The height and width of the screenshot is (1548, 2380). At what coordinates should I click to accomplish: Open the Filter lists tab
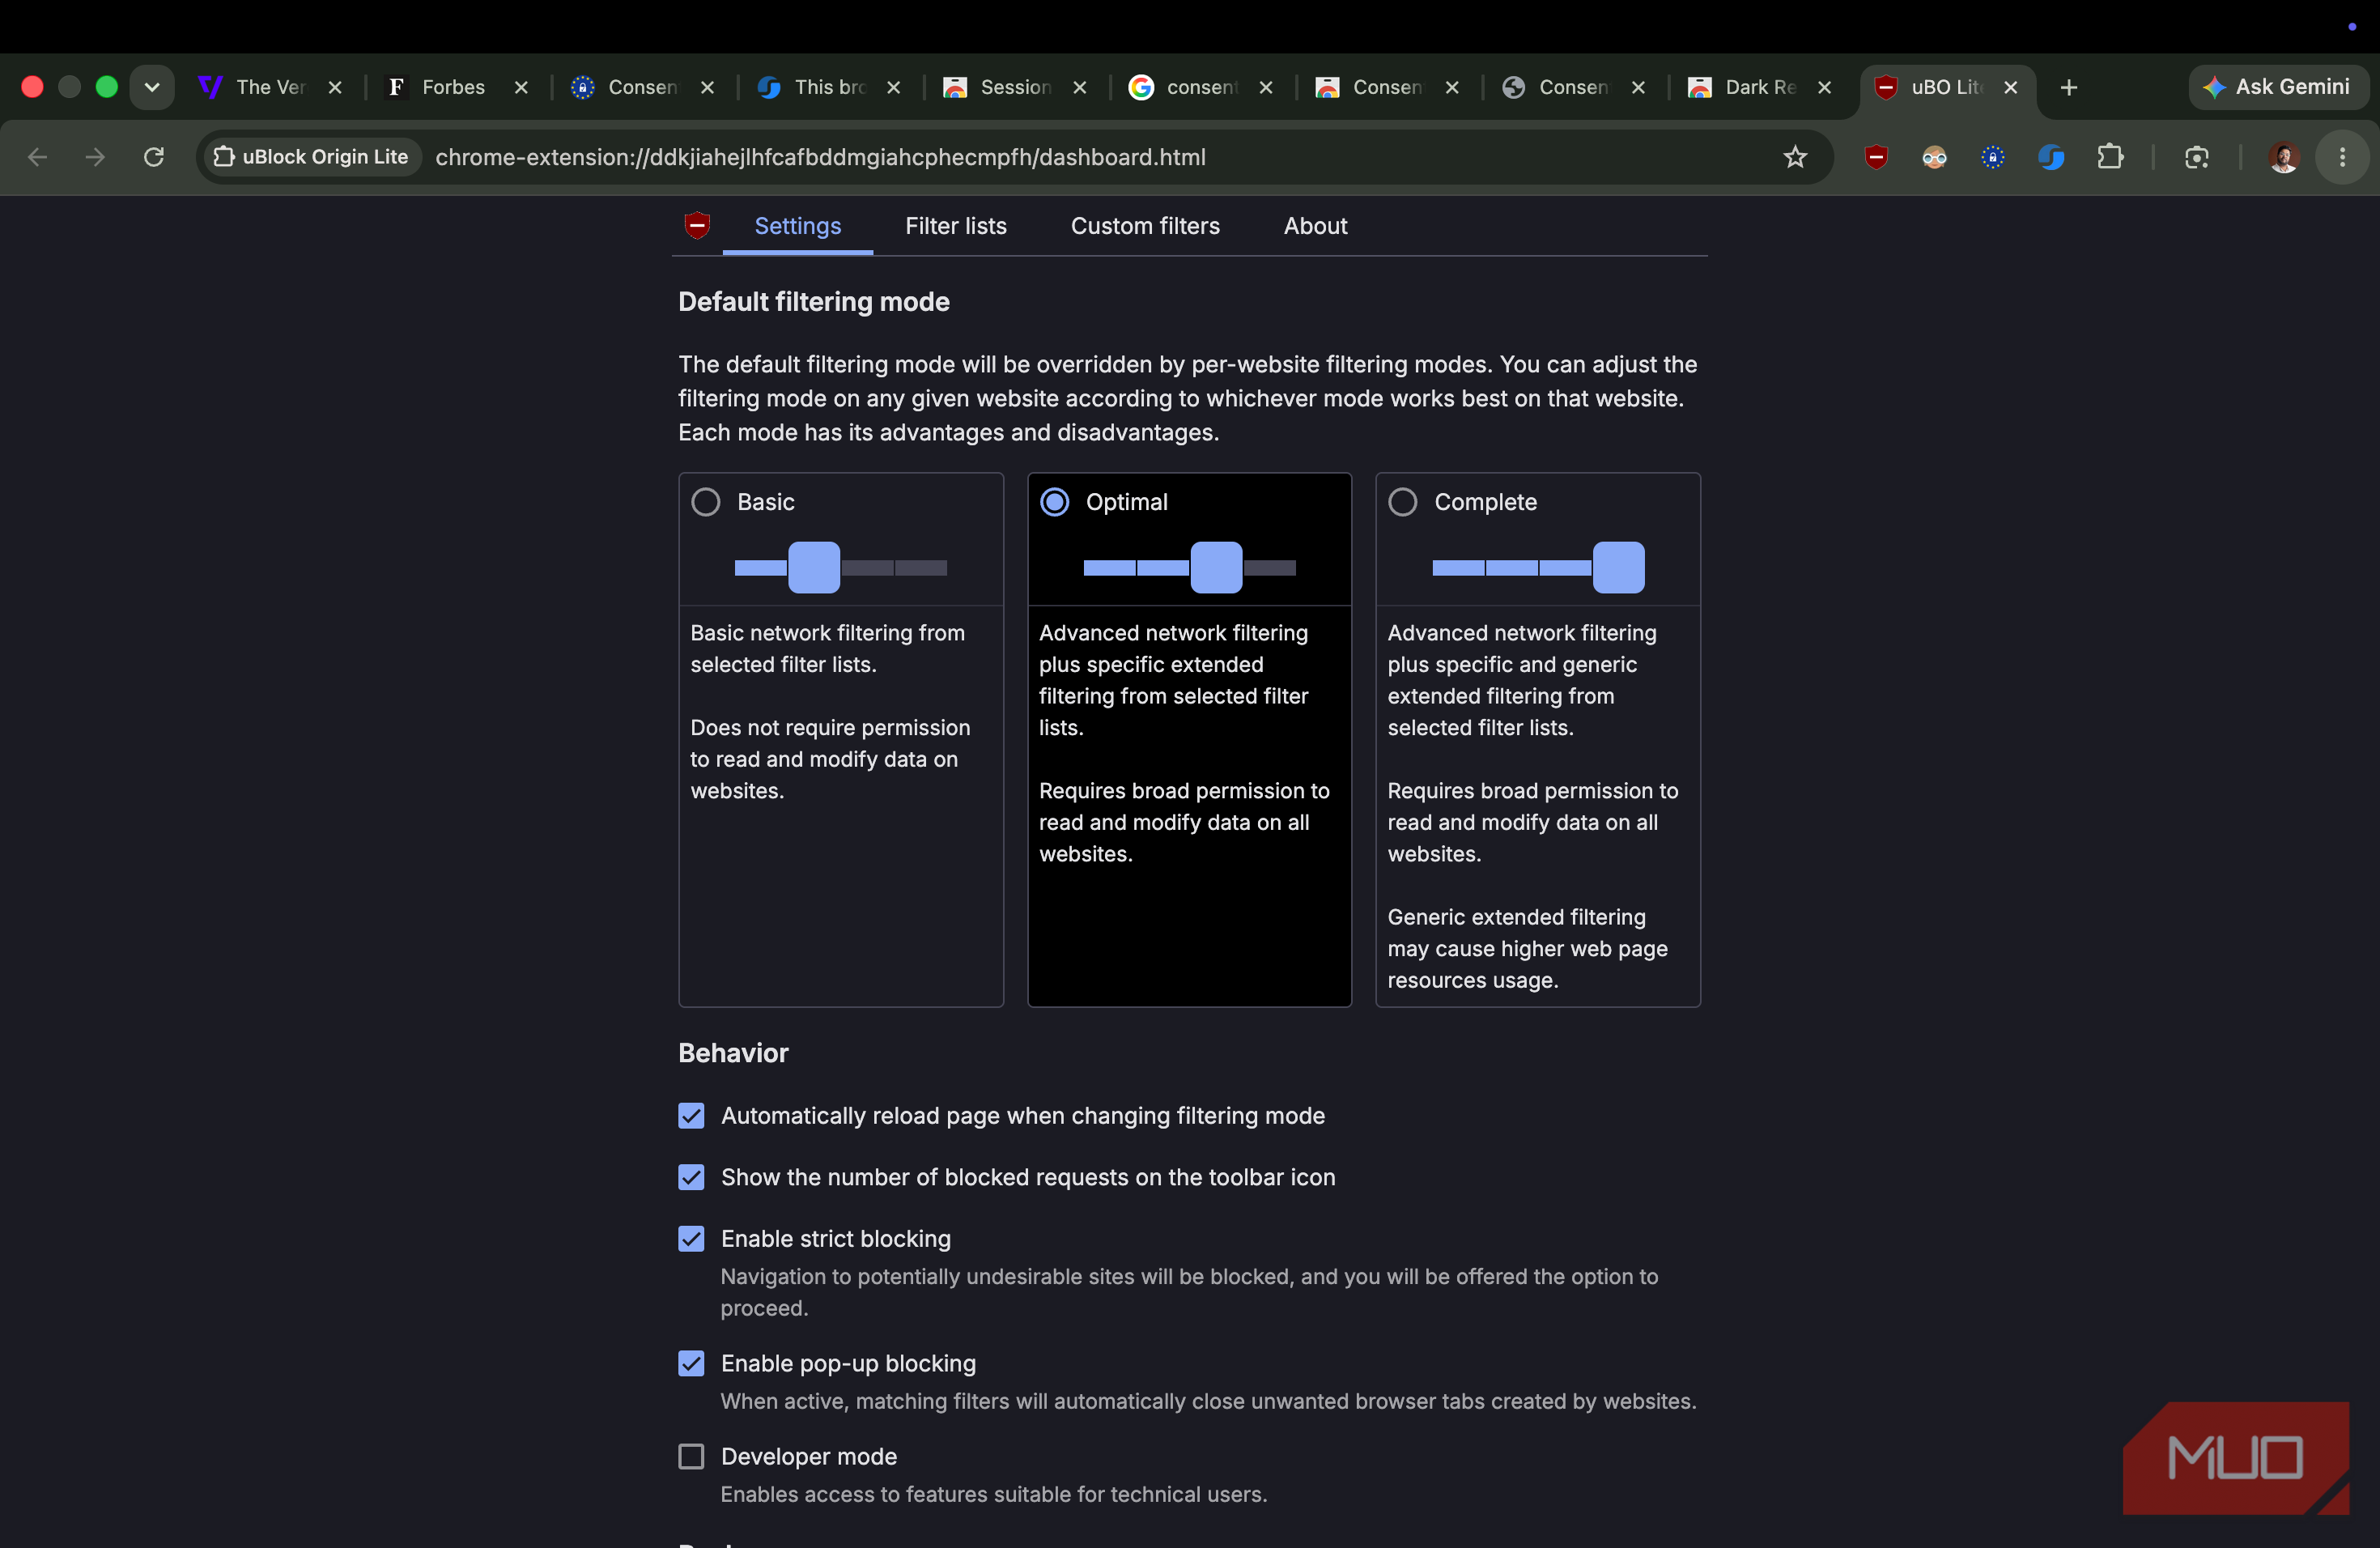(955, 226)
